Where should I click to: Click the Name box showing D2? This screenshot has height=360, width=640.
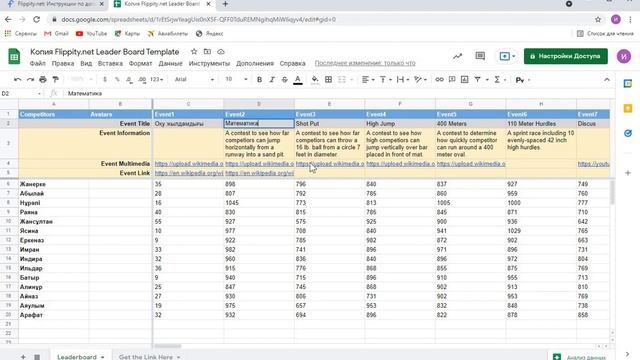click(21, 93)
